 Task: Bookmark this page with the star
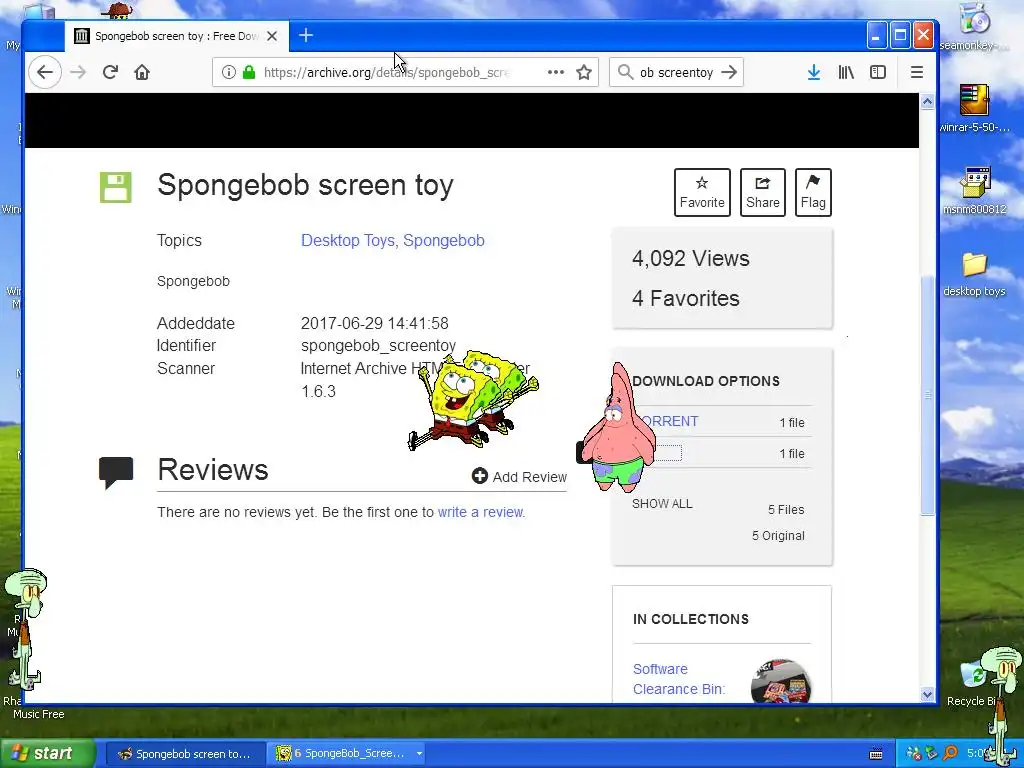pyautogui.click(x=584, y=72)
